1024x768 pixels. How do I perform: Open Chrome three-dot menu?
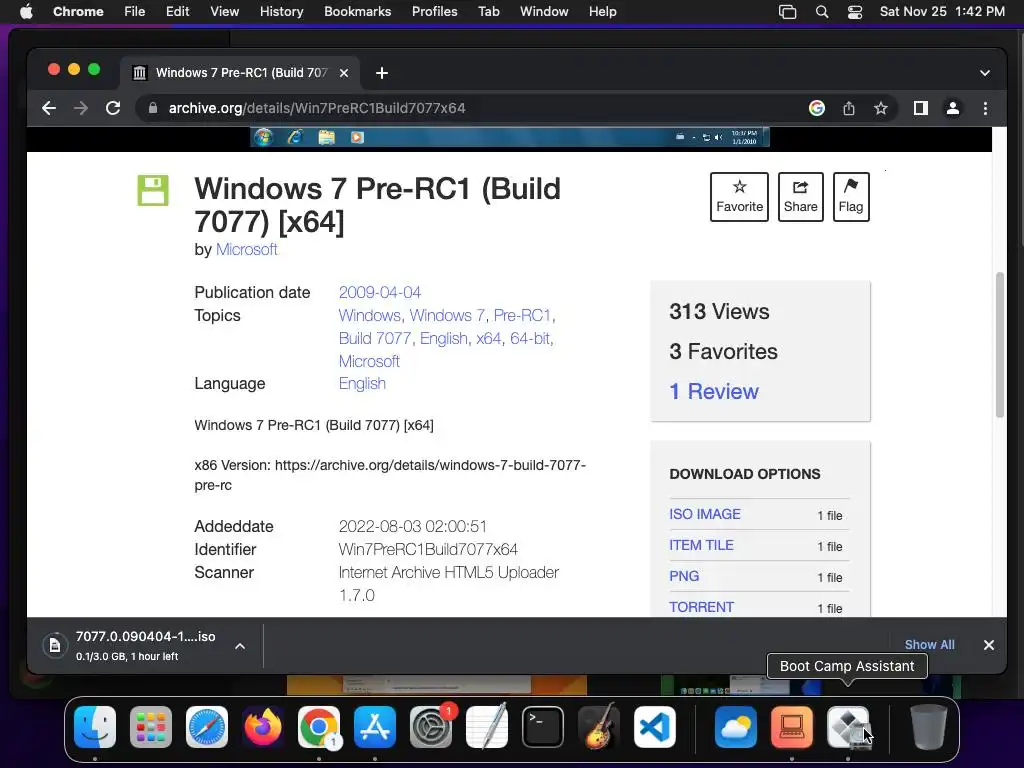tap(985, 108)
